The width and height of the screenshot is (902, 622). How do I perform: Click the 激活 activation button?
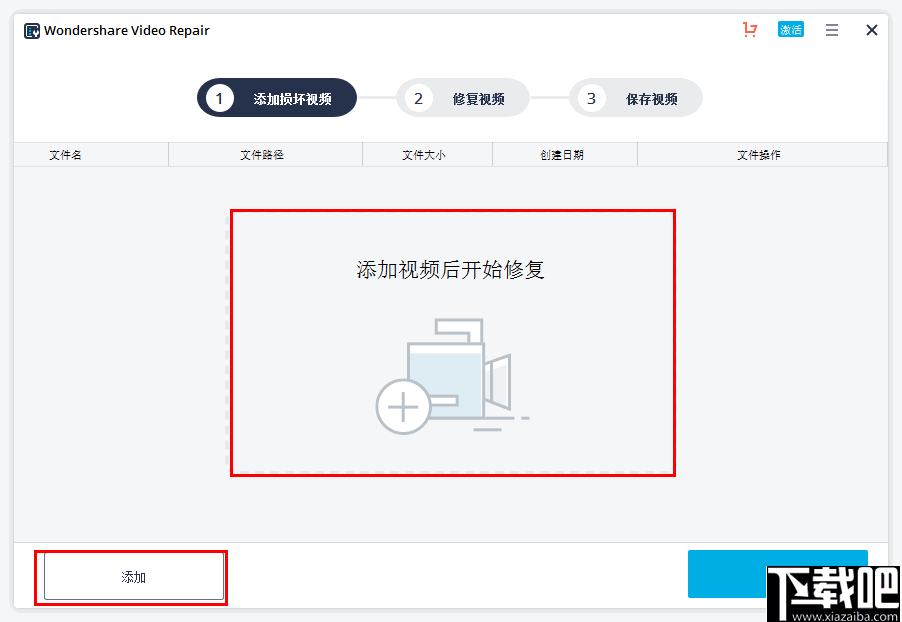(x=791, y=30)
